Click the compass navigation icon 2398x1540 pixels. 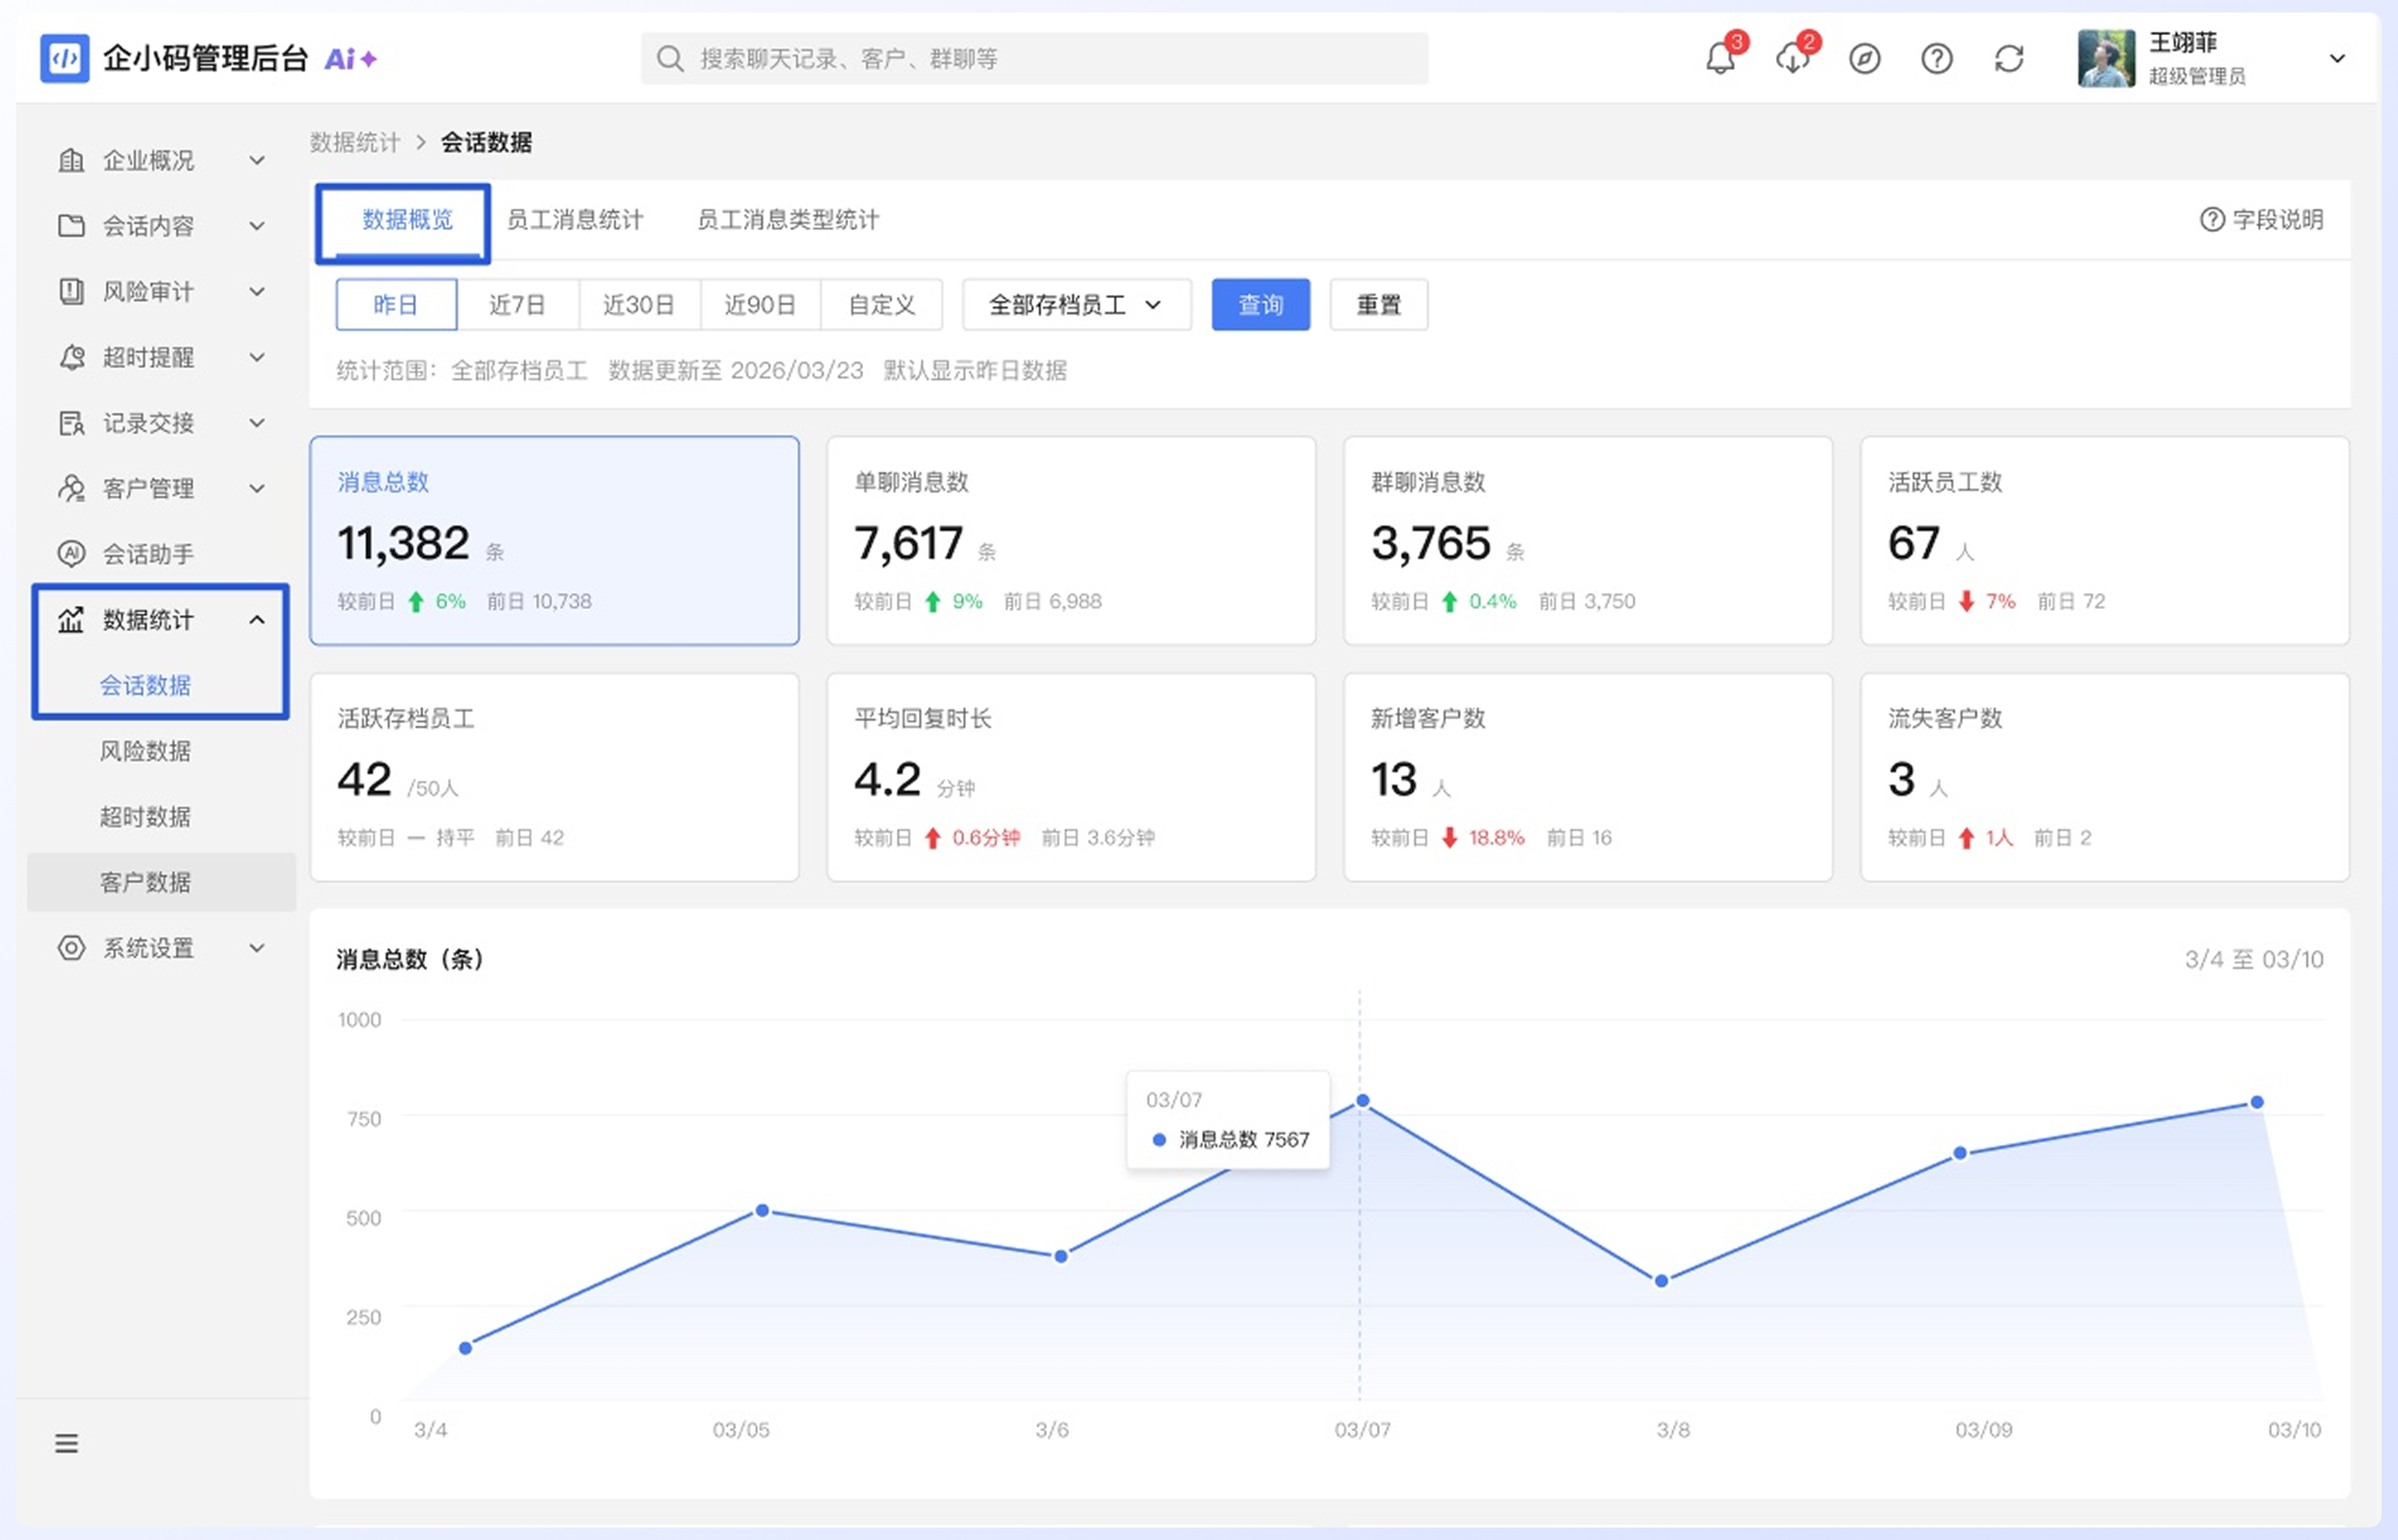1864,59
